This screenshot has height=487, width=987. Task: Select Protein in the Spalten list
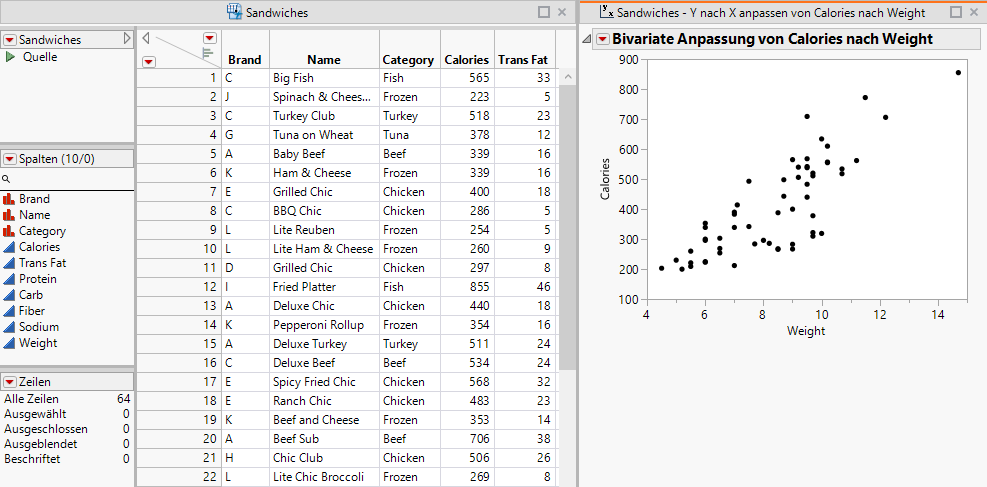tap(38, 279)
